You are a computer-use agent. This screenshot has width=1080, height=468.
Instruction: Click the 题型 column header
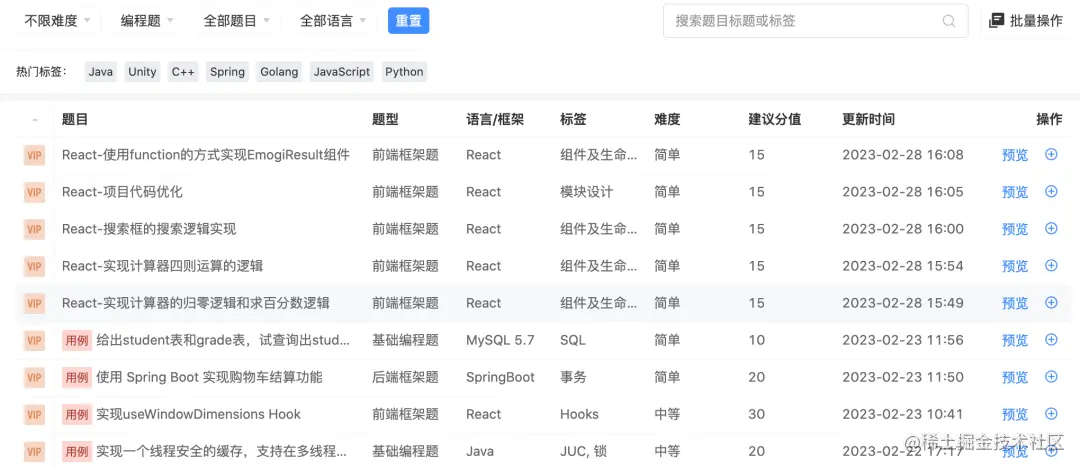click(x=385, y=119)
